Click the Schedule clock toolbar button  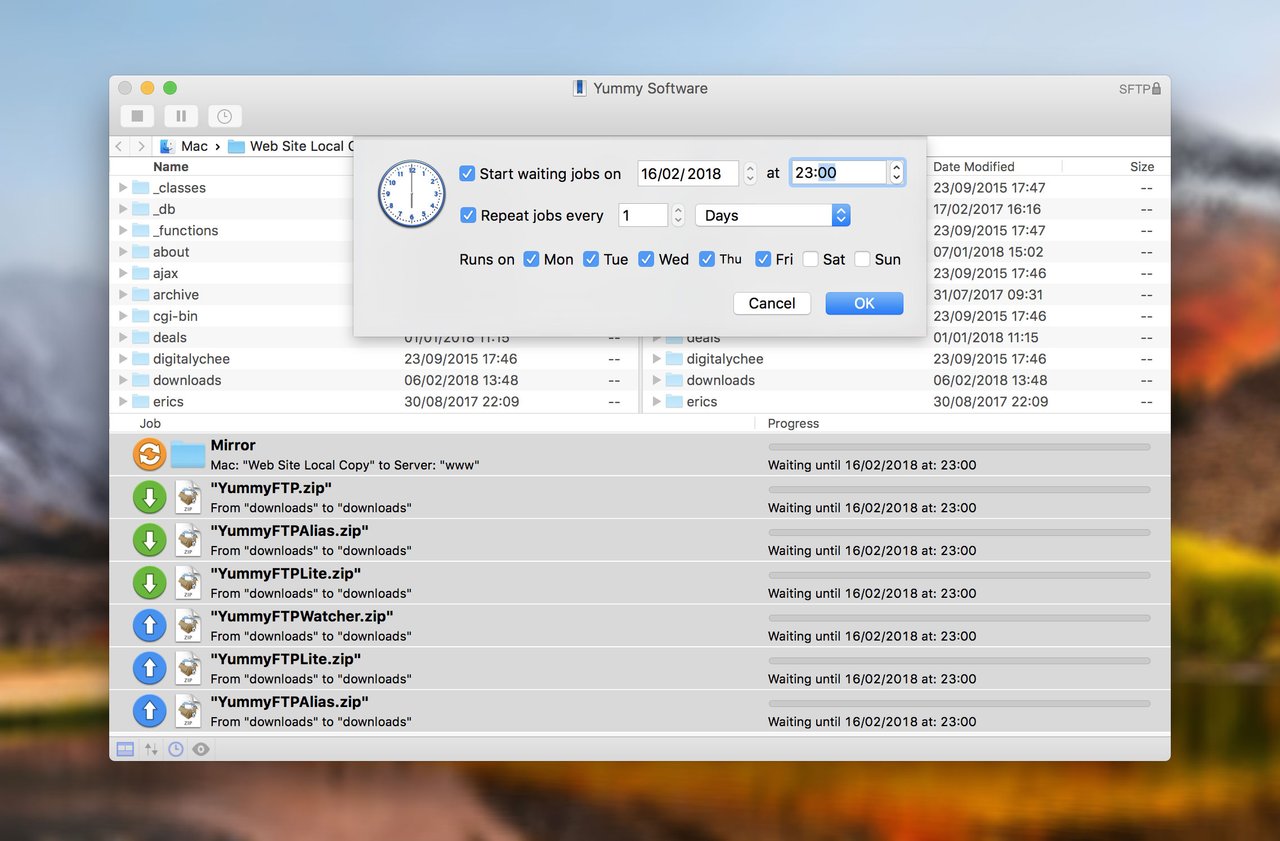click(x=225, y=116)
